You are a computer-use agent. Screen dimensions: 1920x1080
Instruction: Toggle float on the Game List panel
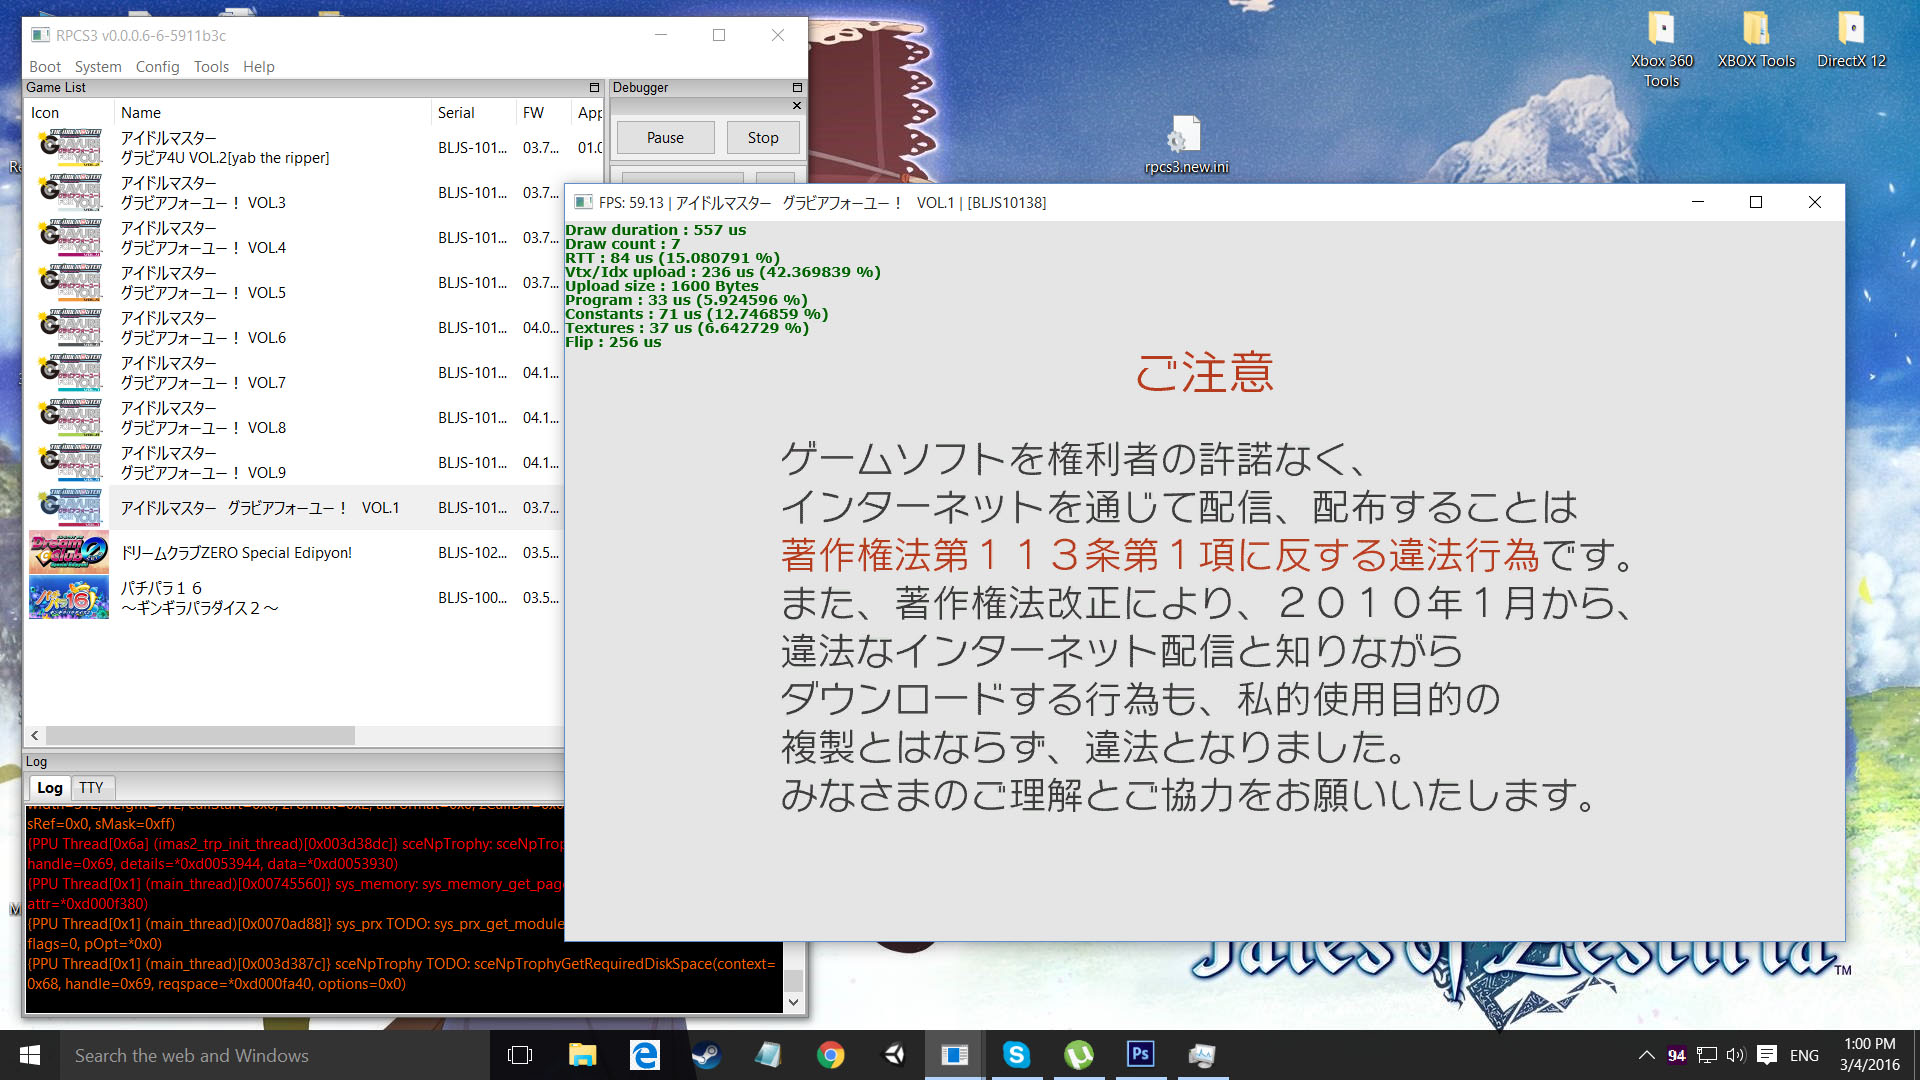tap(594, 88)
